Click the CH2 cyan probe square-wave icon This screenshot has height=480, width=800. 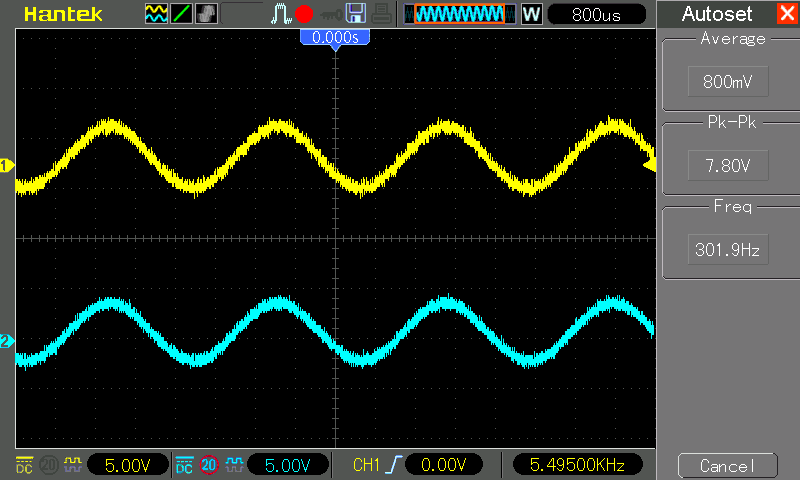[234, 464]
